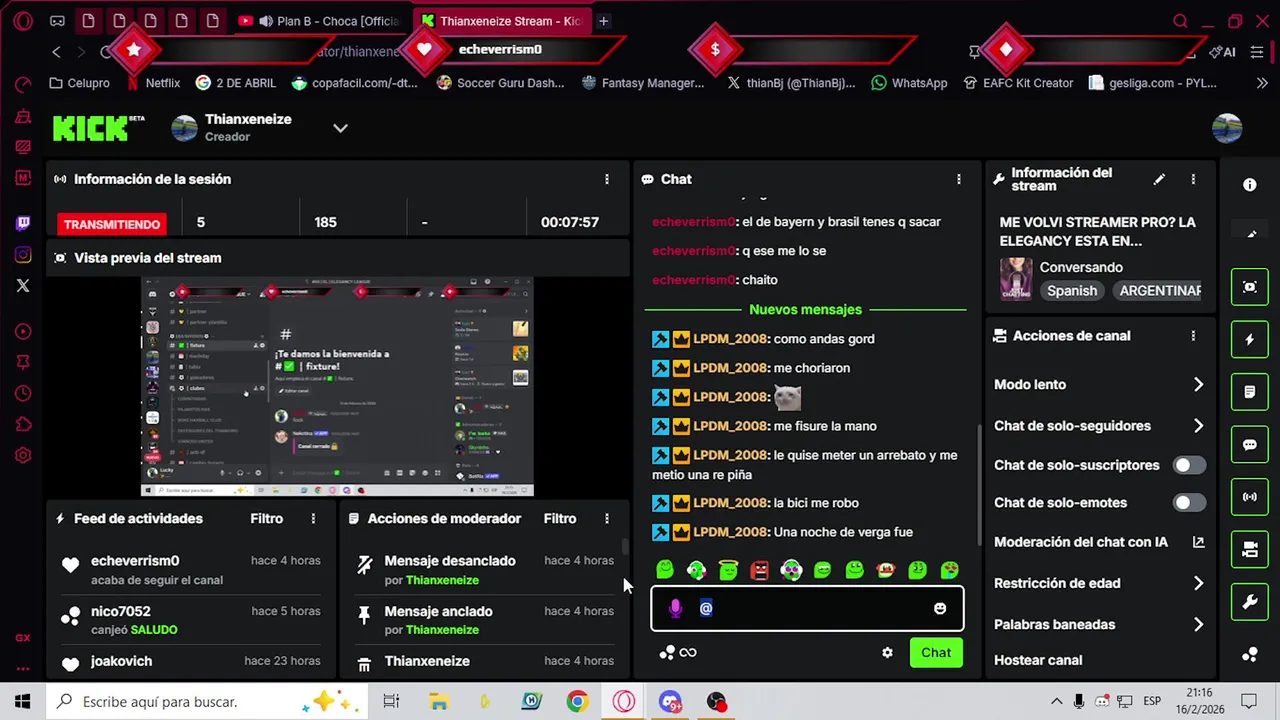Open the Thianxeneize Creador dropdown chevron
The image size is (1280, 720).
tap(340, 128)
